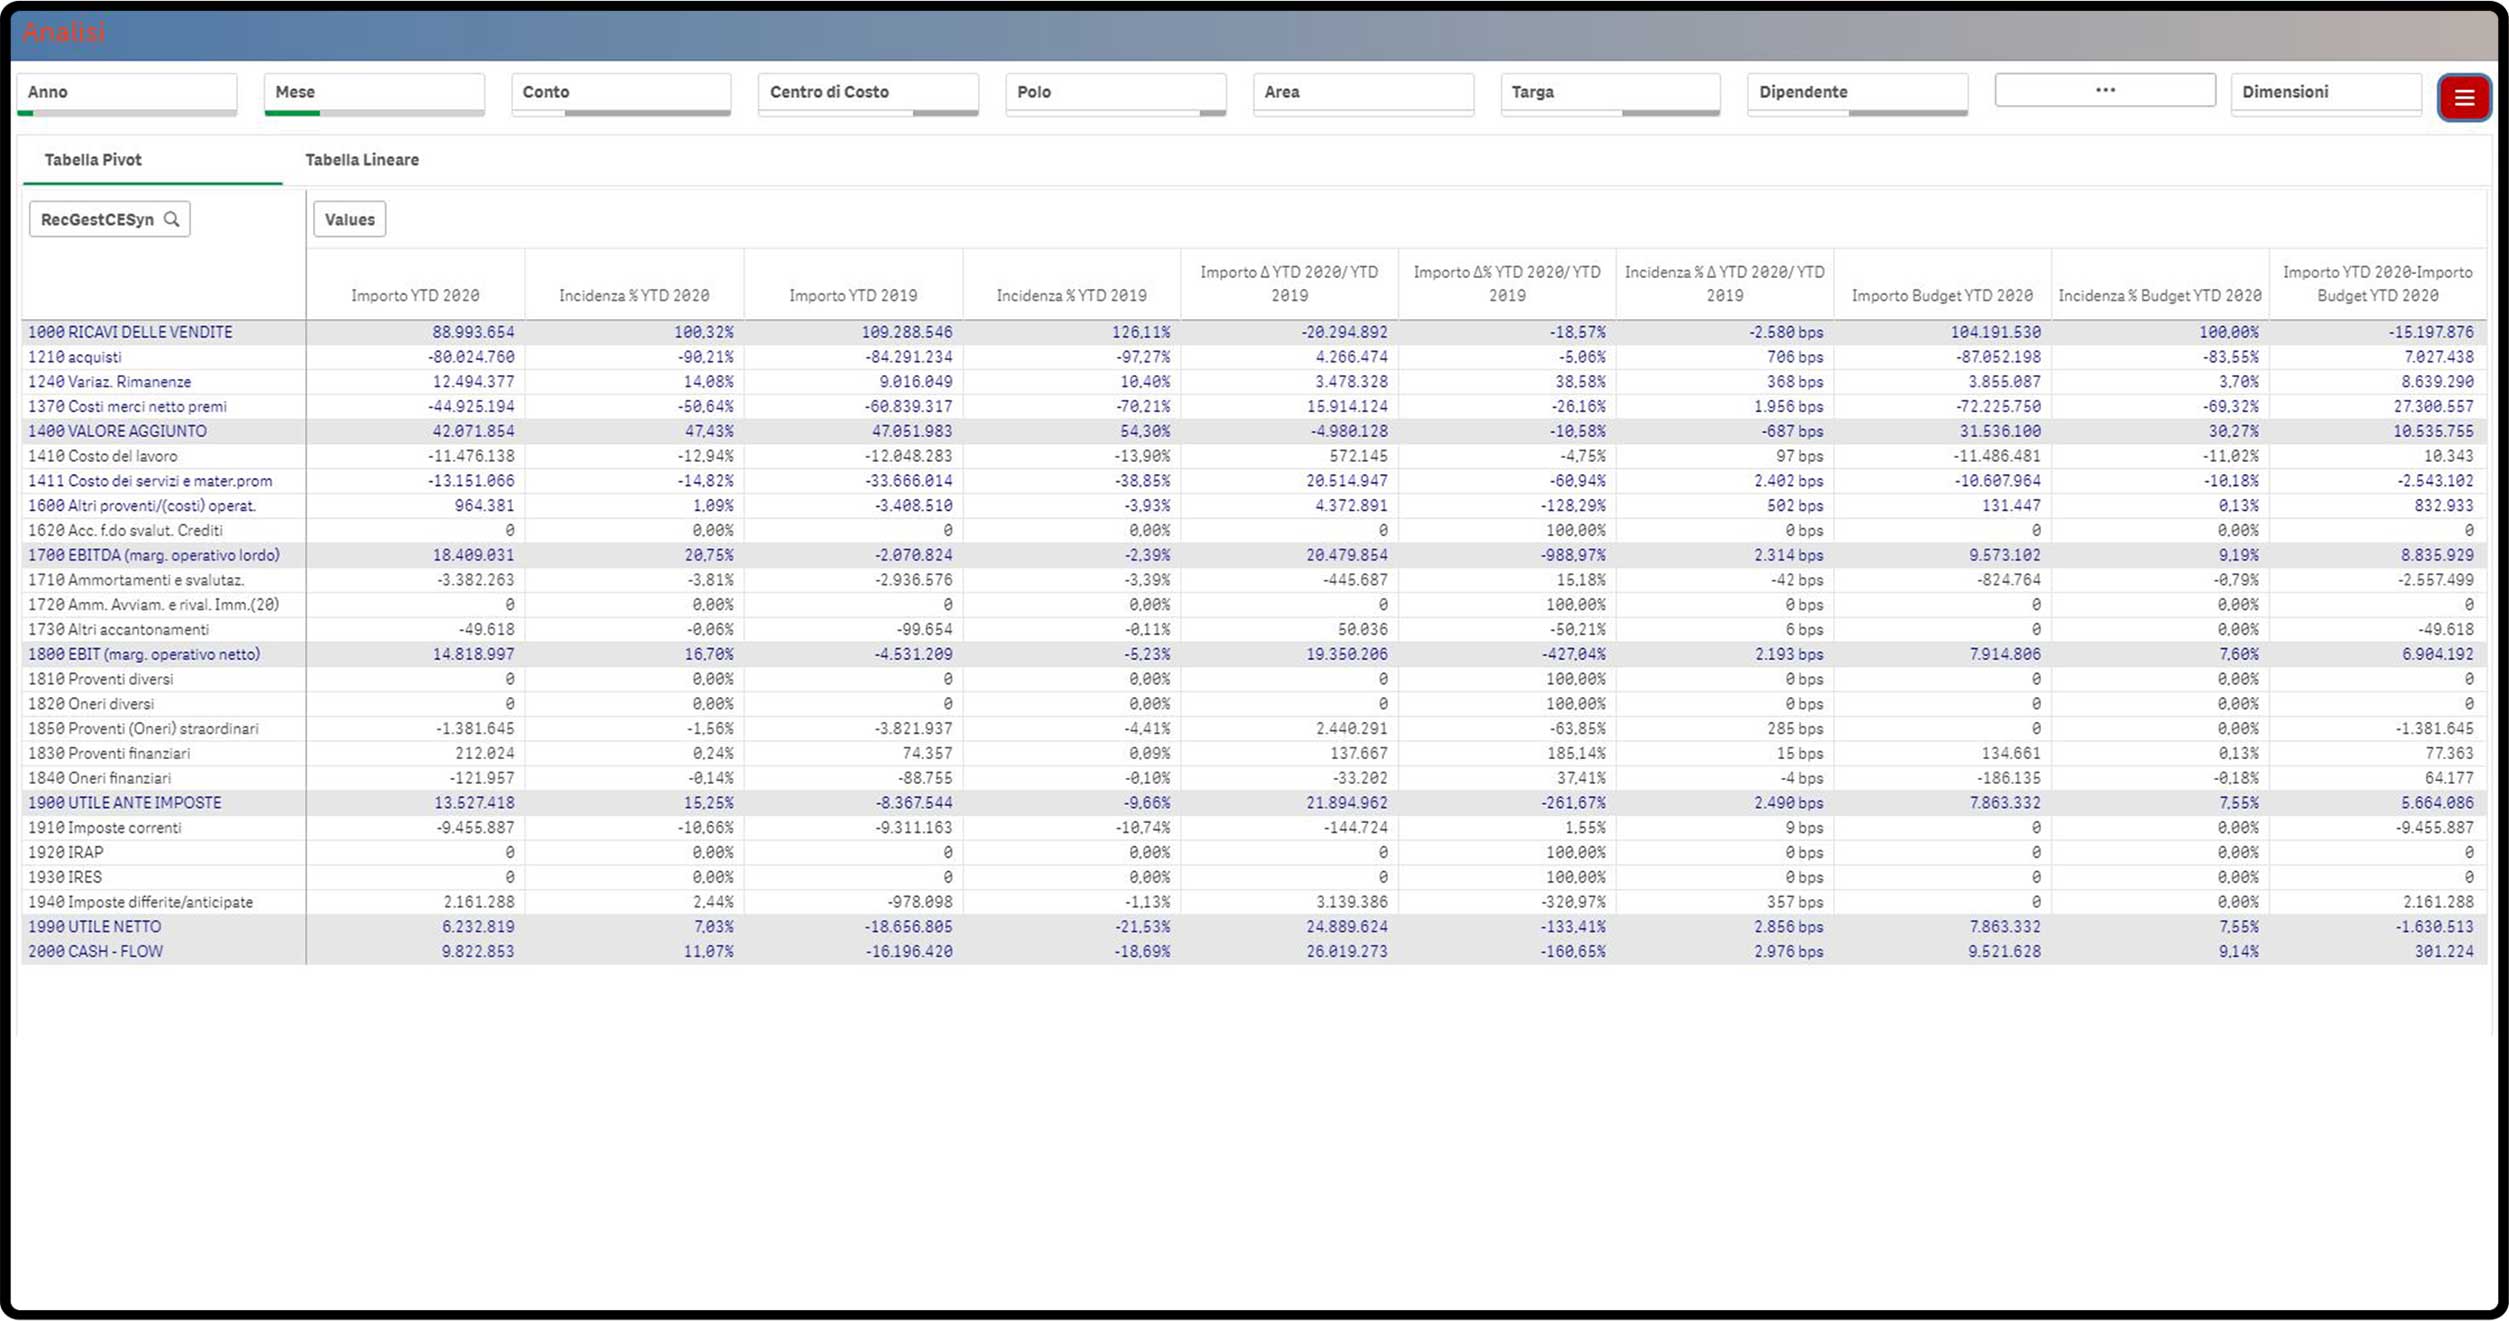Click the Dimensioni selector
The width and height of the screenshot is (2509, 1321).
(x=2325, y=92)
